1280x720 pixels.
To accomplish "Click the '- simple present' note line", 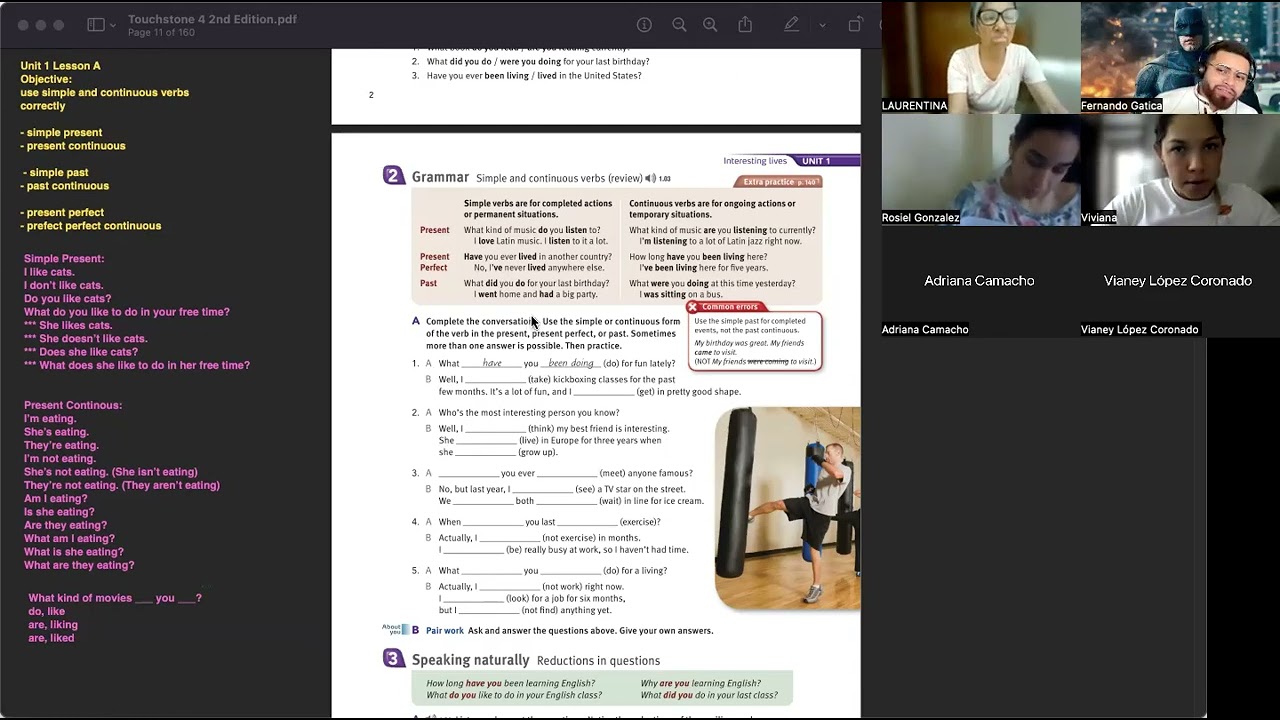I will [x=61, y=132].
